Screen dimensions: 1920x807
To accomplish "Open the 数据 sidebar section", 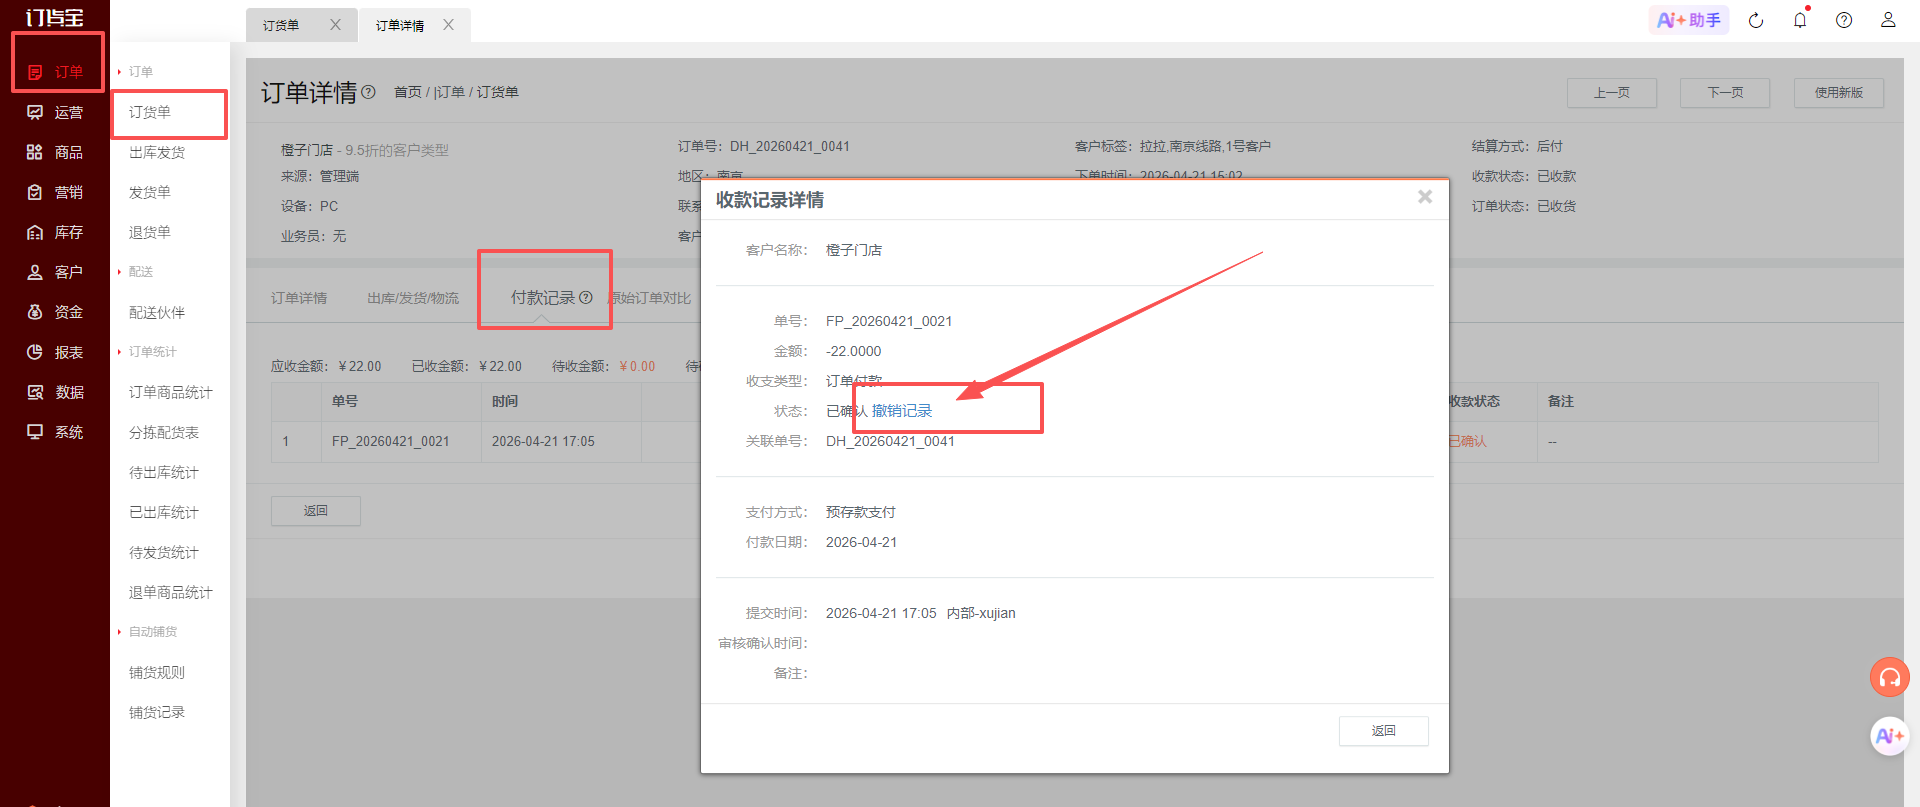I will [55, 392].
